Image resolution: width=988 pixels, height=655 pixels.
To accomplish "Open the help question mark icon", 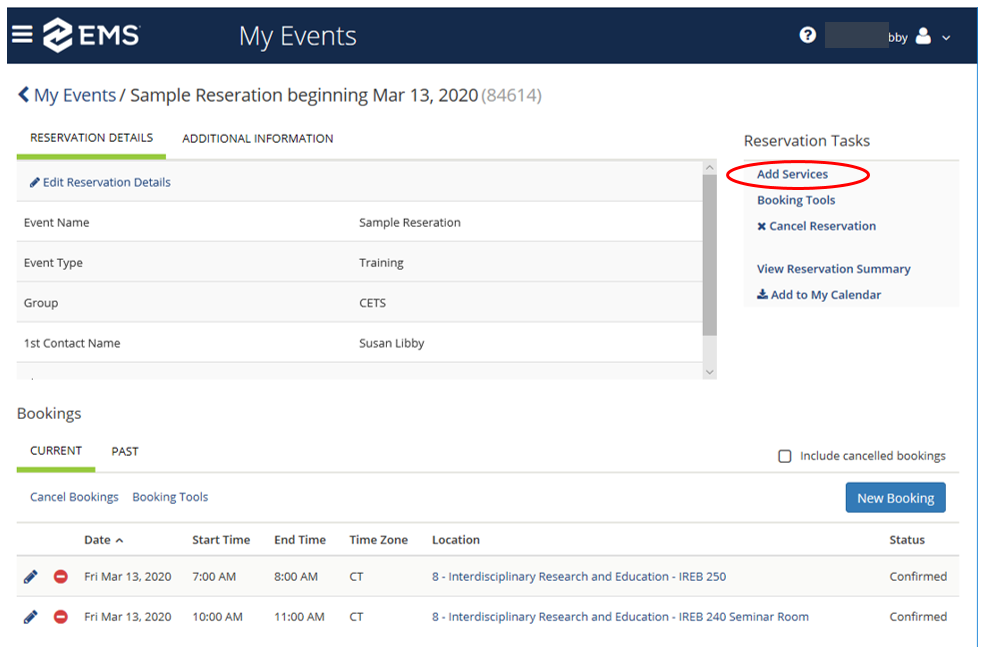I will click(808, 36).
